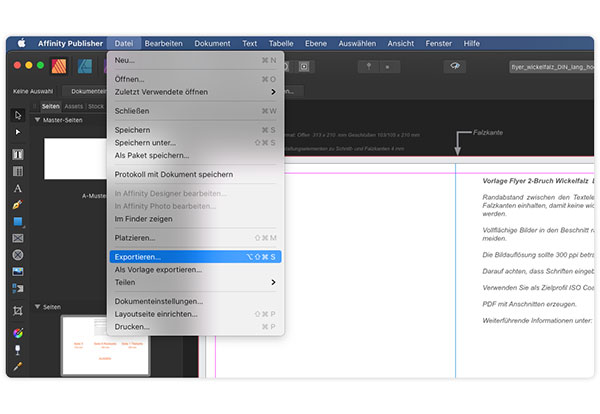Screen dimensions: 600x414
Task: Click the flyer_wickelfalz document title tab
Action: [x=552, y=67]
